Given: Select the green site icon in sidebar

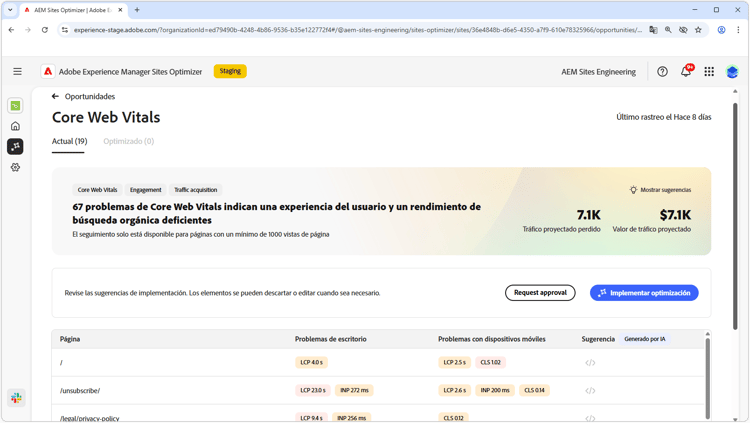Looking at the screenshot, I should (x=15, y=106).
